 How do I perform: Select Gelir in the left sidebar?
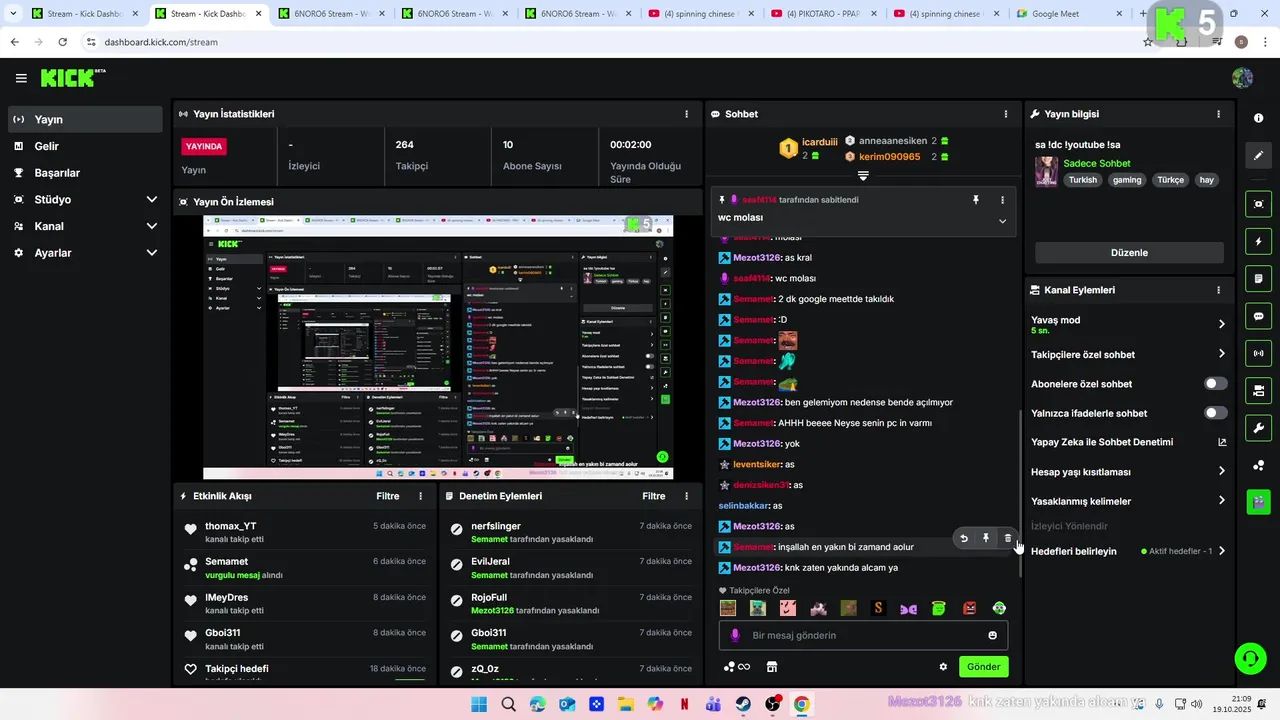85,146
